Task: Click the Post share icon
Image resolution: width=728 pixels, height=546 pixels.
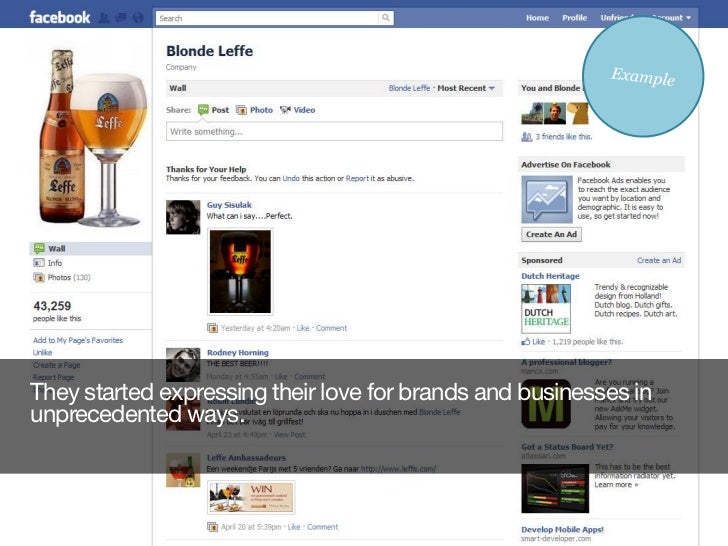Action: (x=203, y=110)
